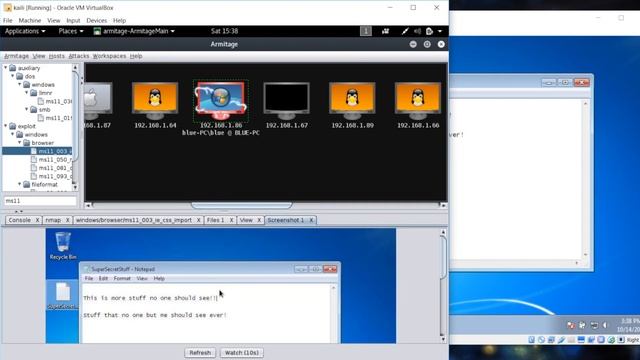Click VirtualBox status bar hard disk icon
The height and width of the screenshot is (360, 640).
coord(531,340)
